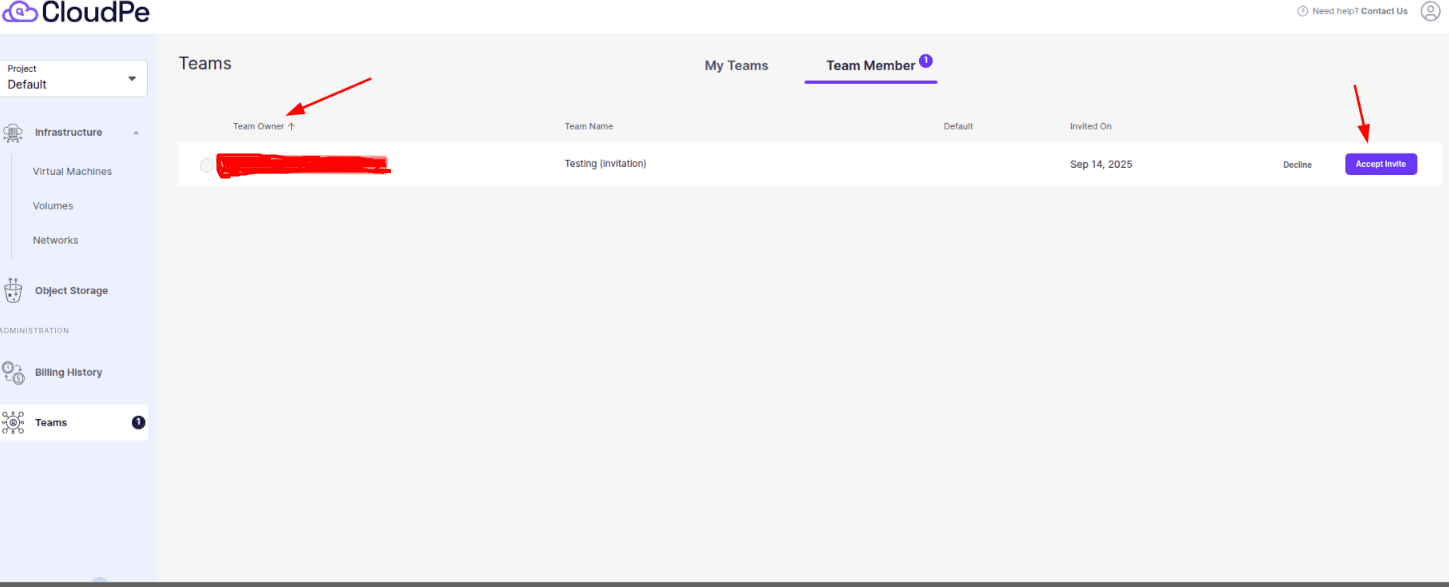Open Object Storage from the sidebar

[x=13, y=290]
